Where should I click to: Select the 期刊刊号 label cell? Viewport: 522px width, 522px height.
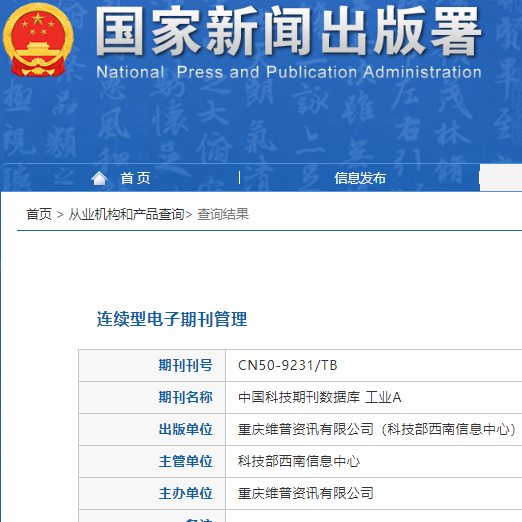(x=152, y=365)
